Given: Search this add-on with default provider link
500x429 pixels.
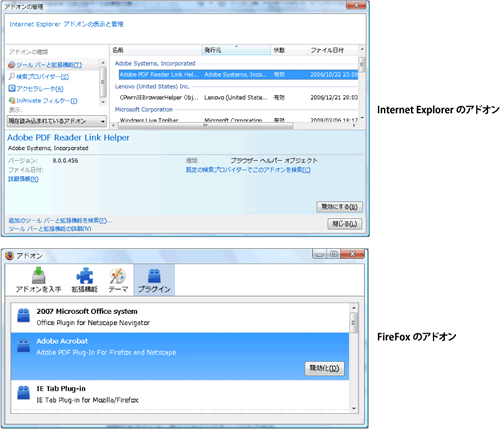Looking at the screenshot, I should pyautogui.click(x=248, y=170).
